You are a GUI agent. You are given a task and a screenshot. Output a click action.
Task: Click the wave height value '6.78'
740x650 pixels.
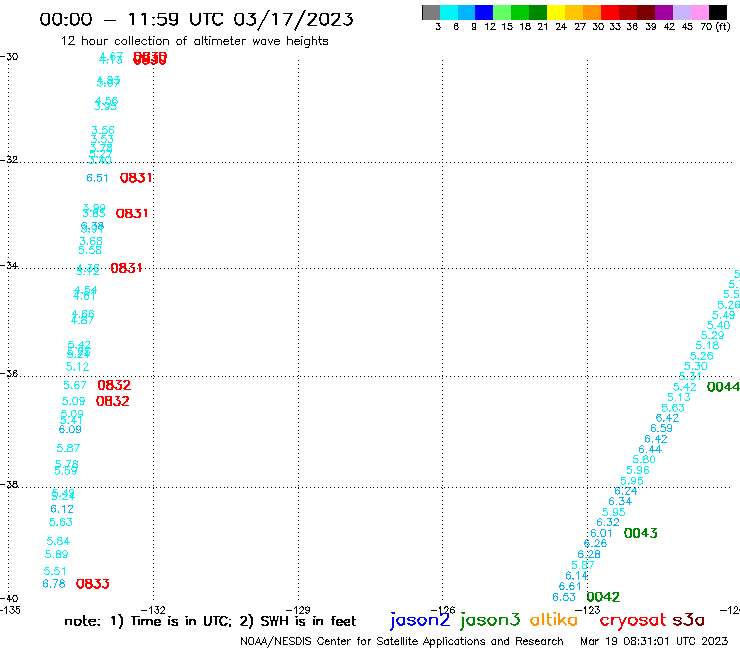54,584
